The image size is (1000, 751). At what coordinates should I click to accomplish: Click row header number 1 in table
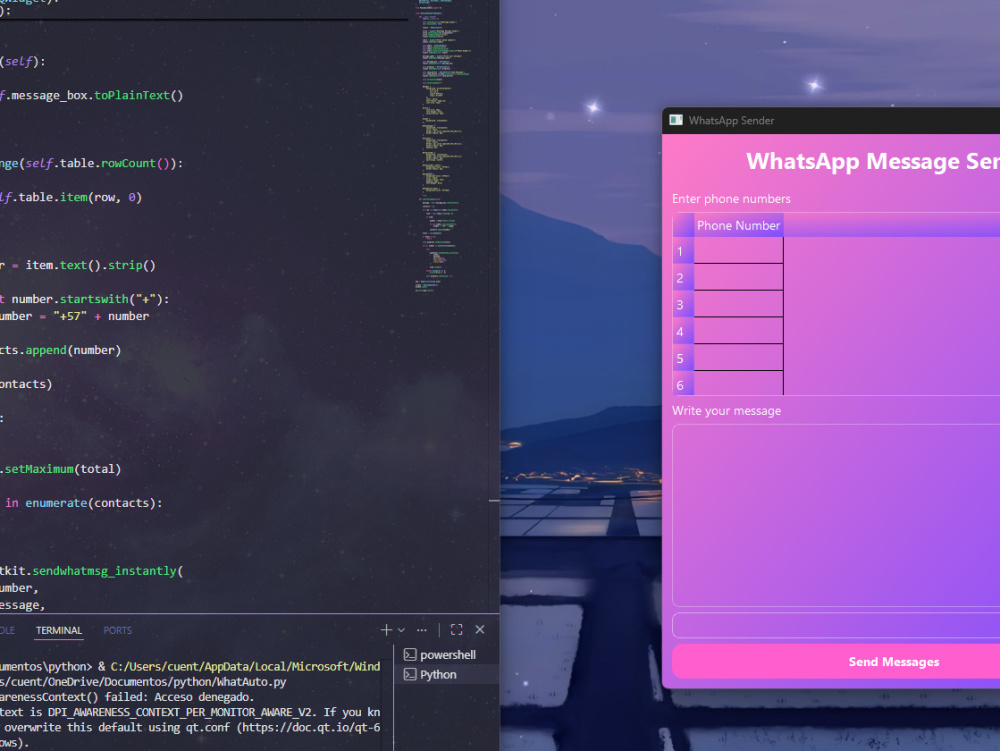pyautogui.click(x=683, y=251)
